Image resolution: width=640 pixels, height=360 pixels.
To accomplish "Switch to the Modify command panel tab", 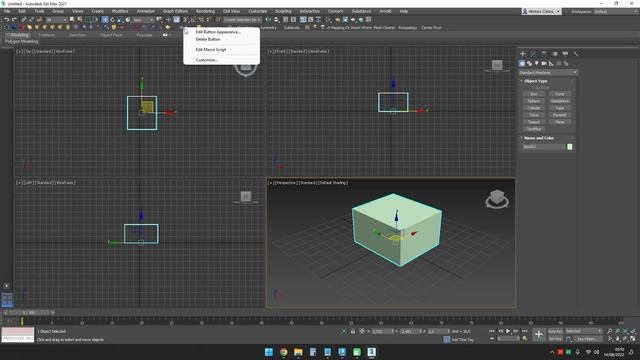I will [533, 53].
